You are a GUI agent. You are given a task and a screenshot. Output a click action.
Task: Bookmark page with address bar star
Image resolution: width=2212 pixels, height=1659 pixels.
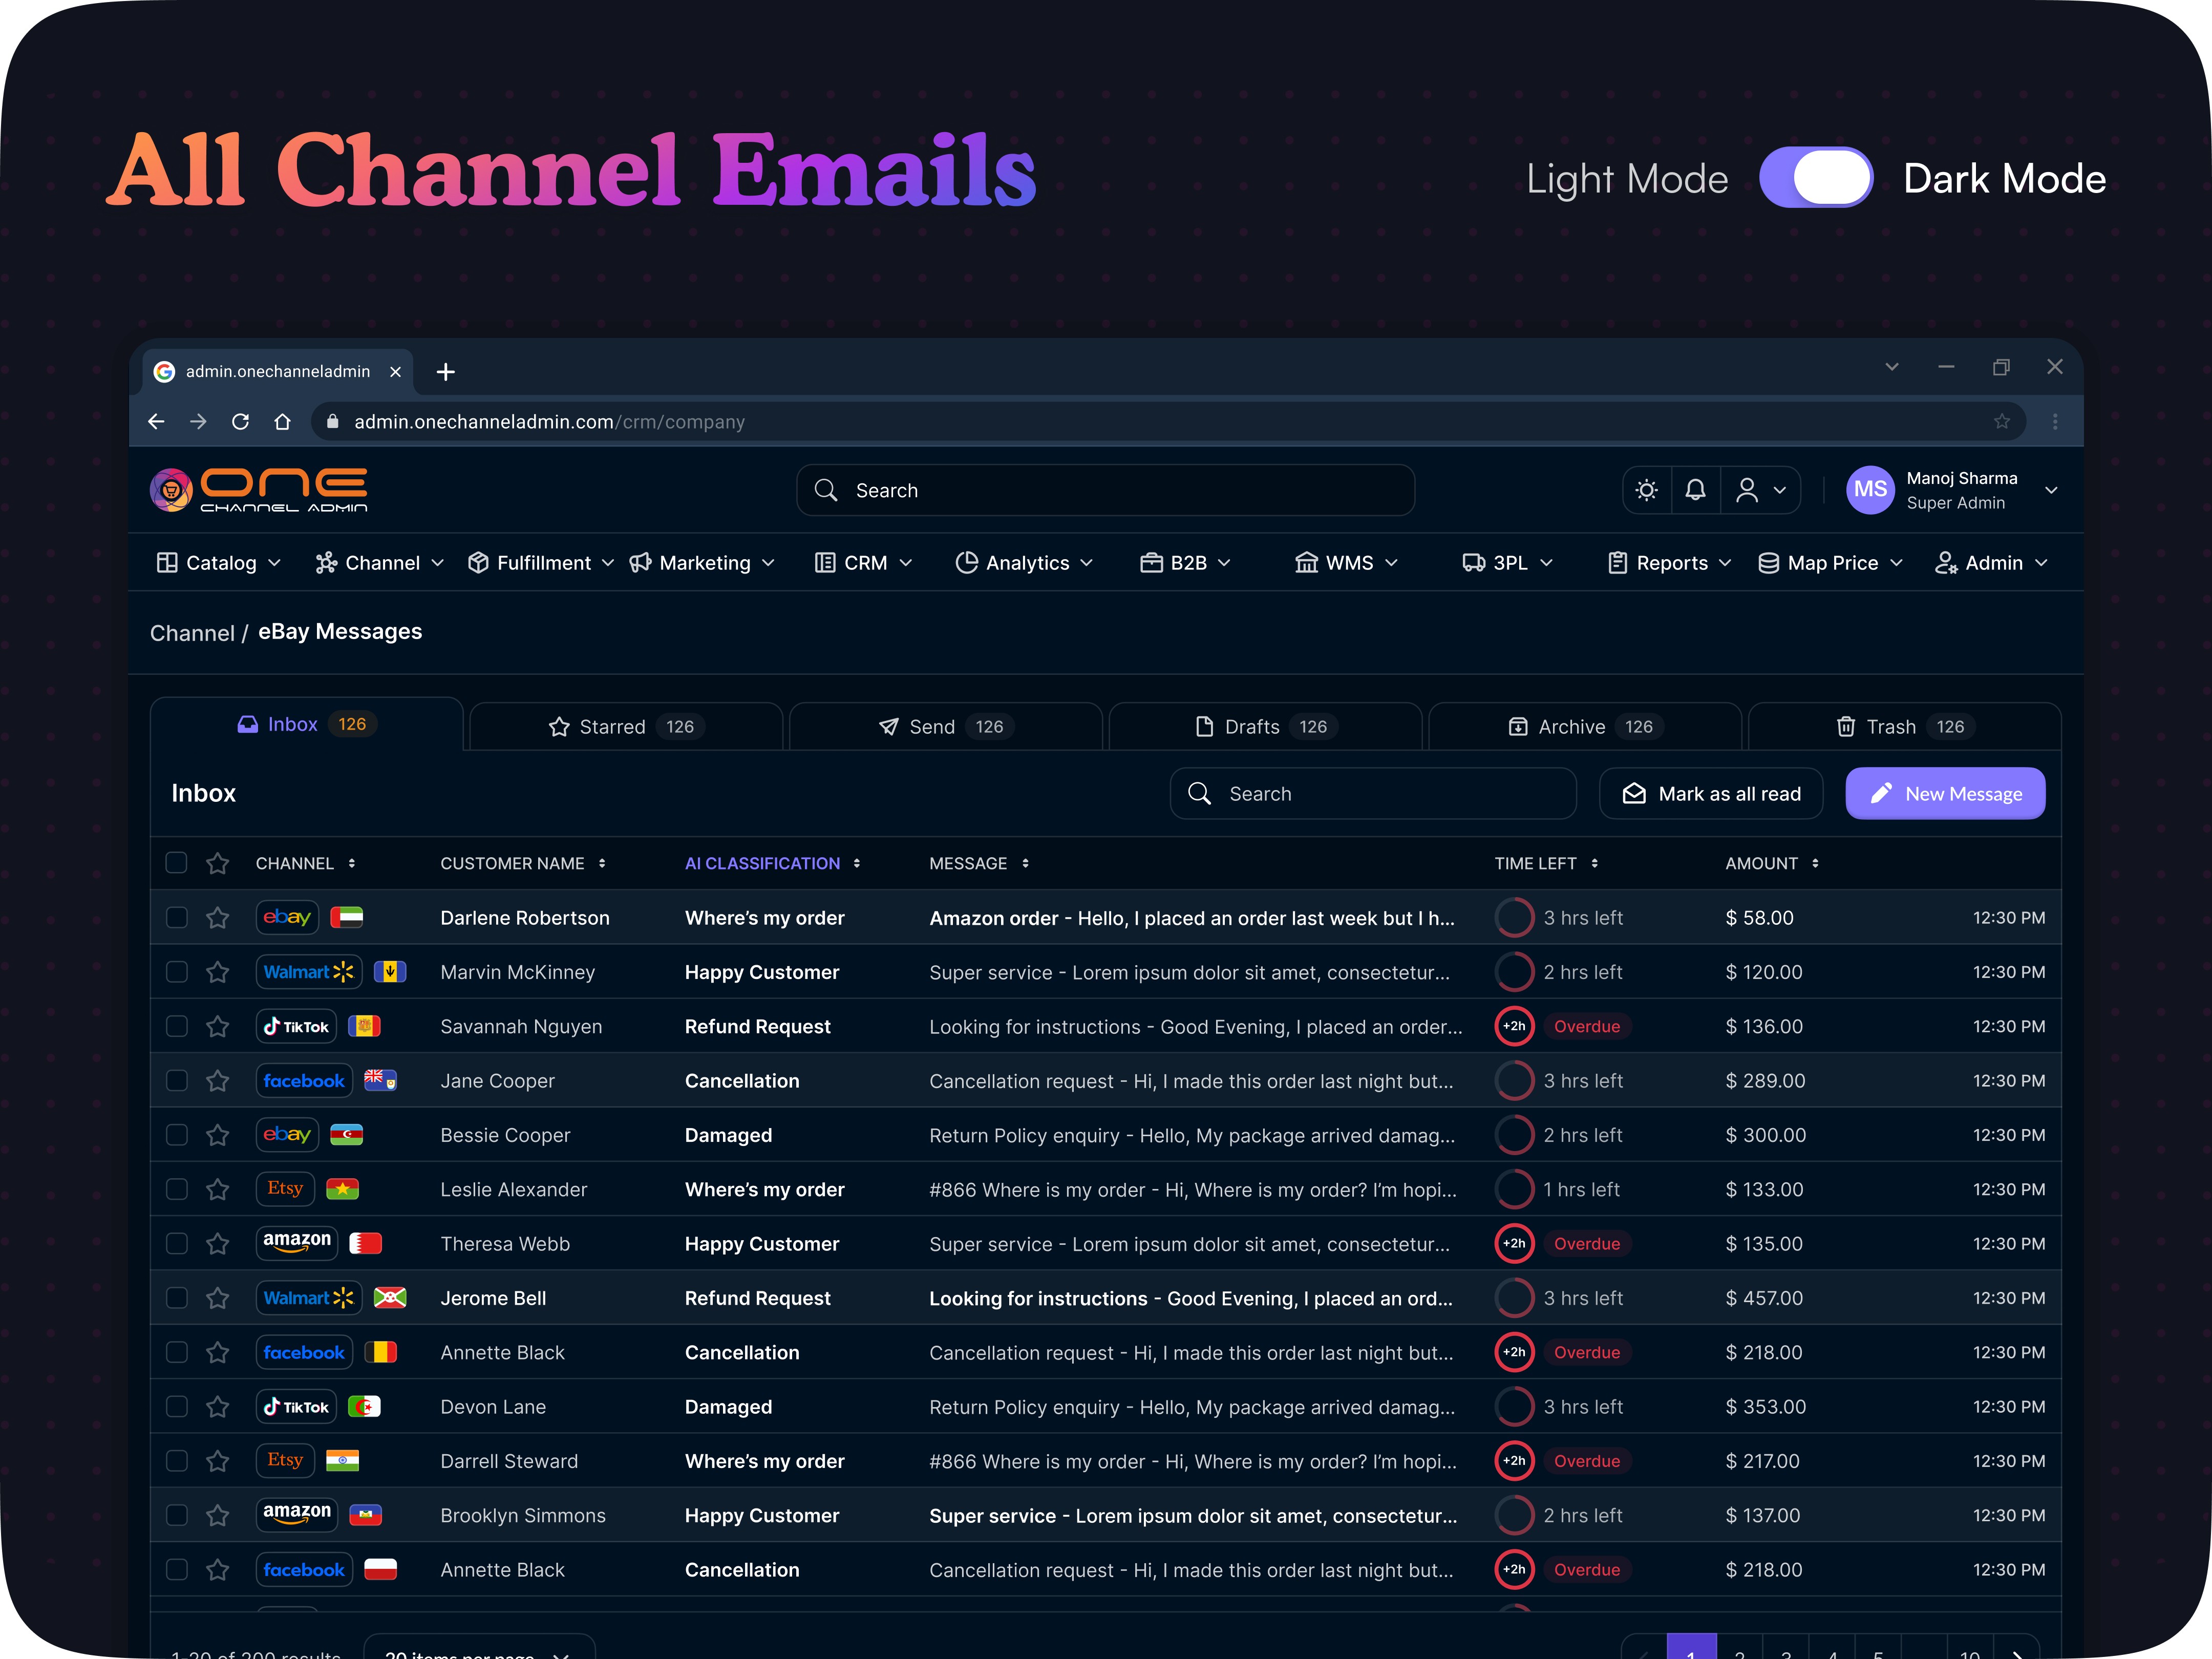2001,422
